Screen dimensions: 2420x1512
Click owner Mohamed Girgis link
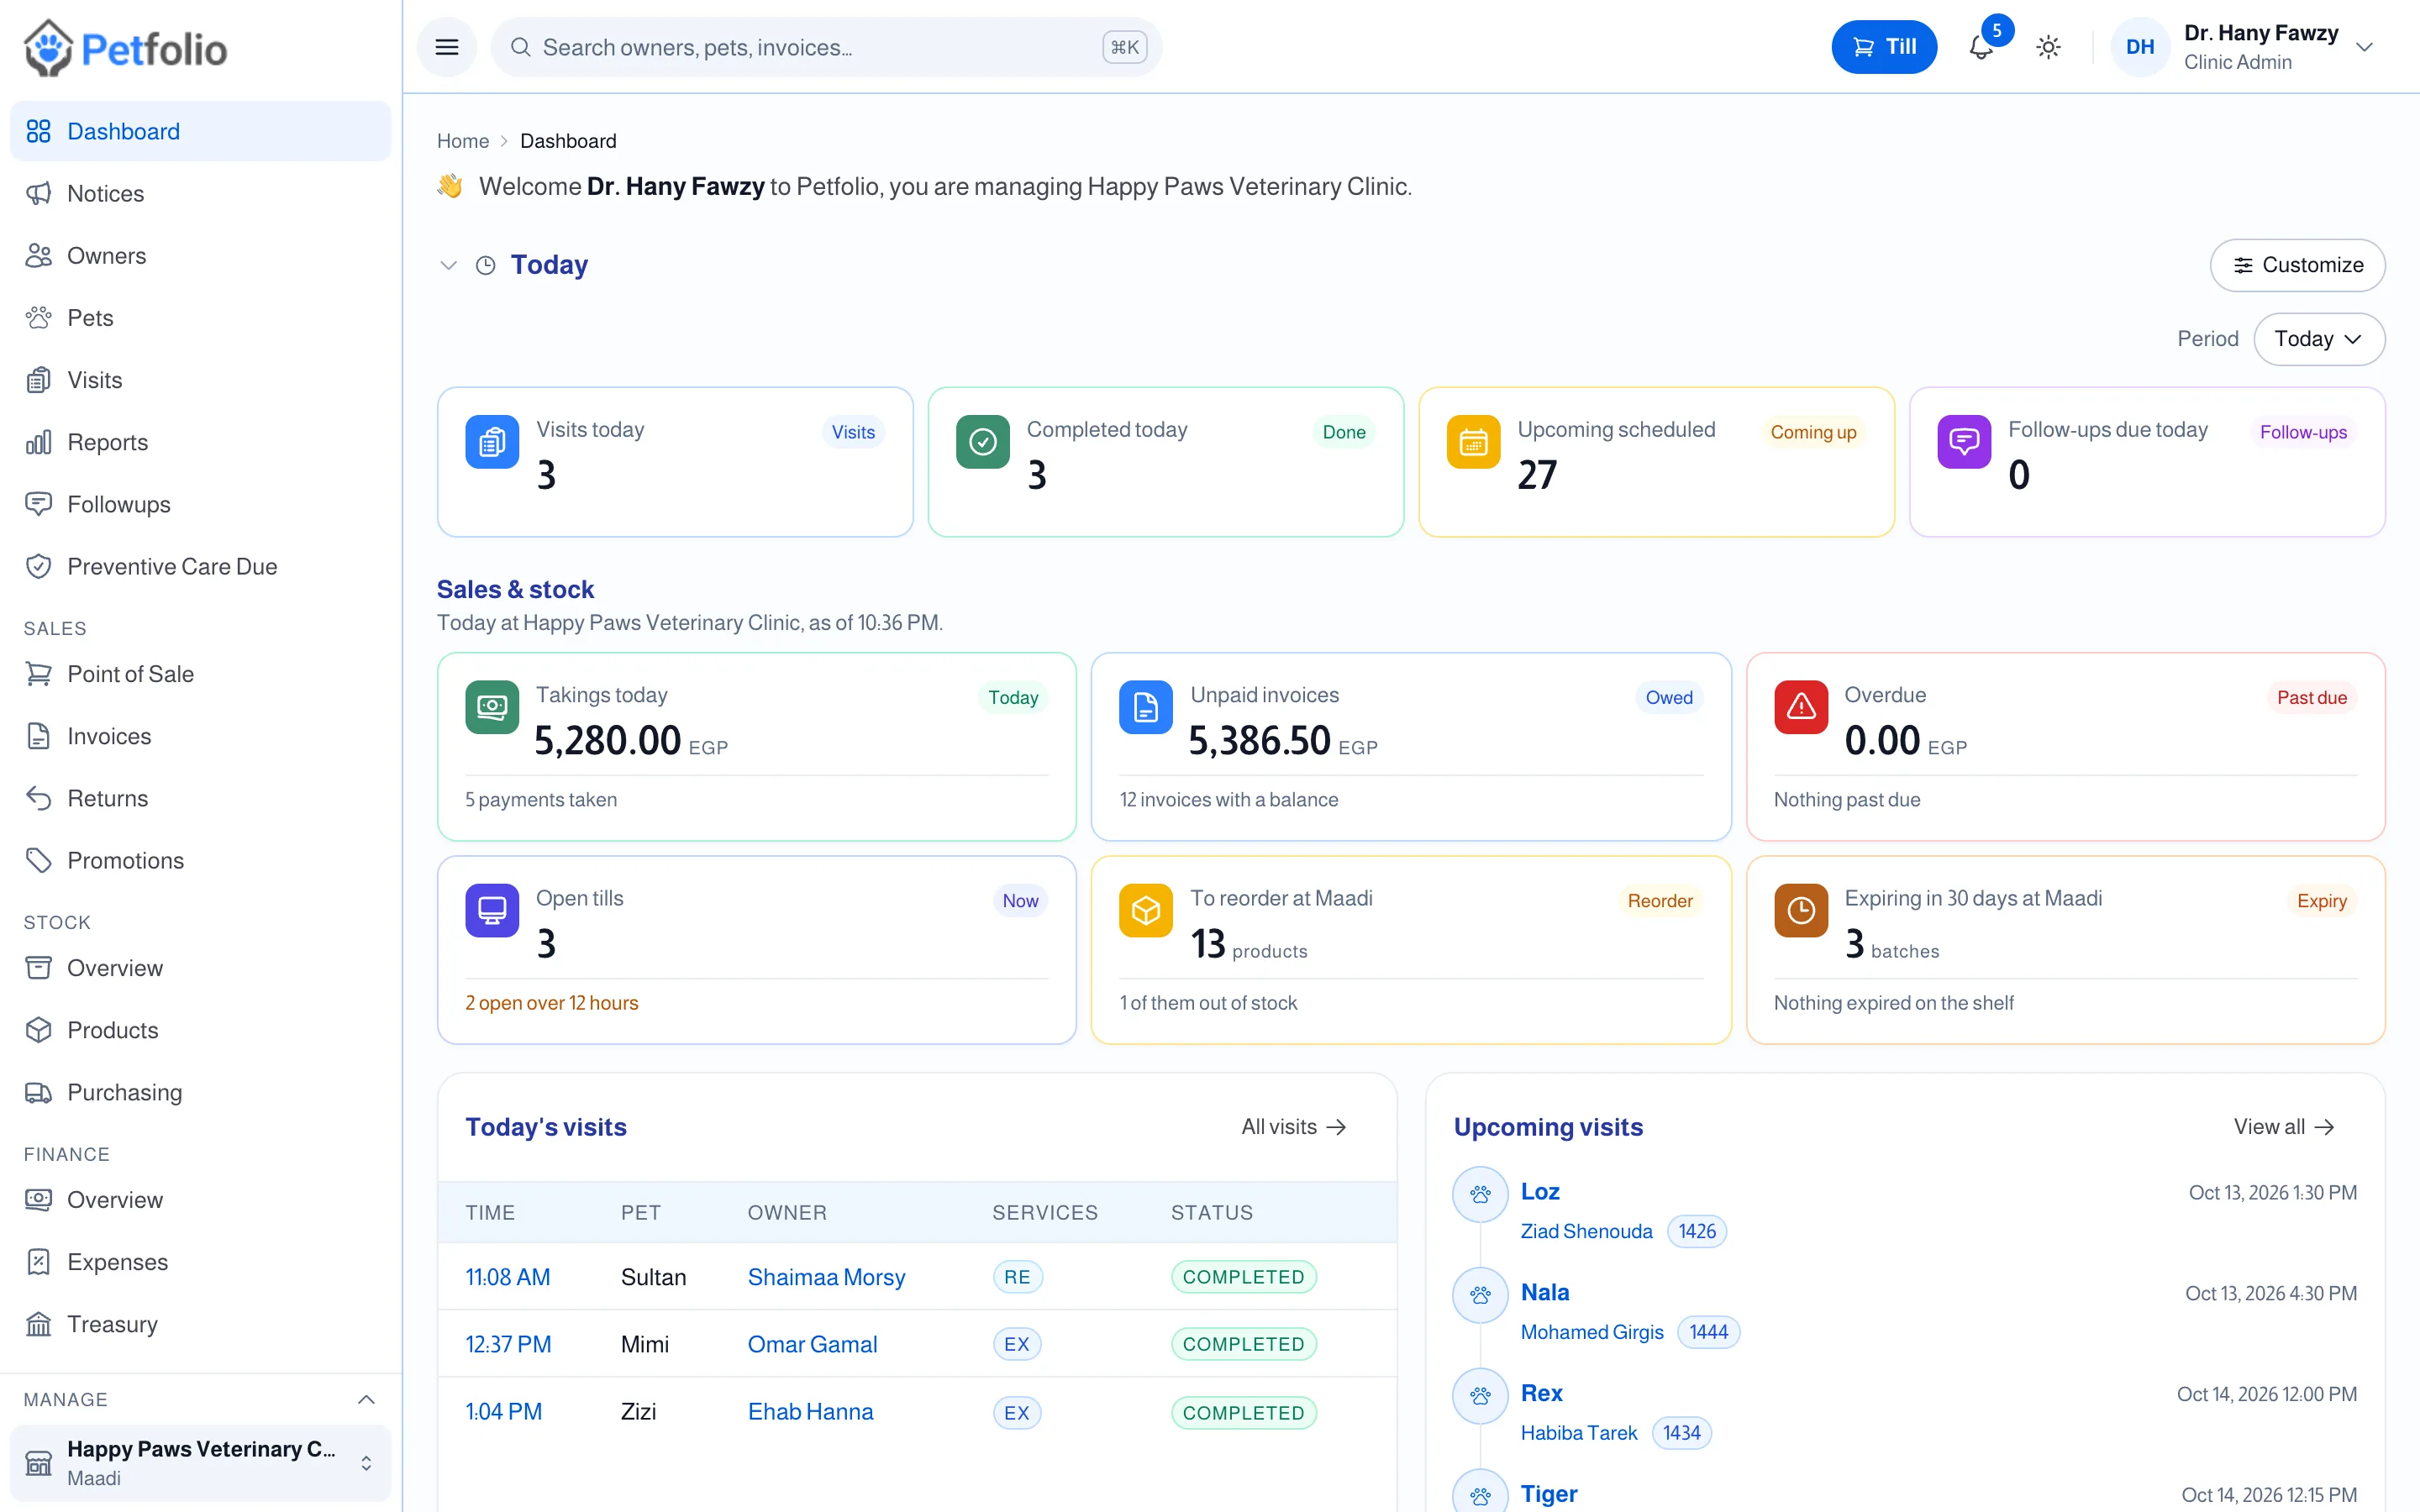(x=1592, y=1332)
